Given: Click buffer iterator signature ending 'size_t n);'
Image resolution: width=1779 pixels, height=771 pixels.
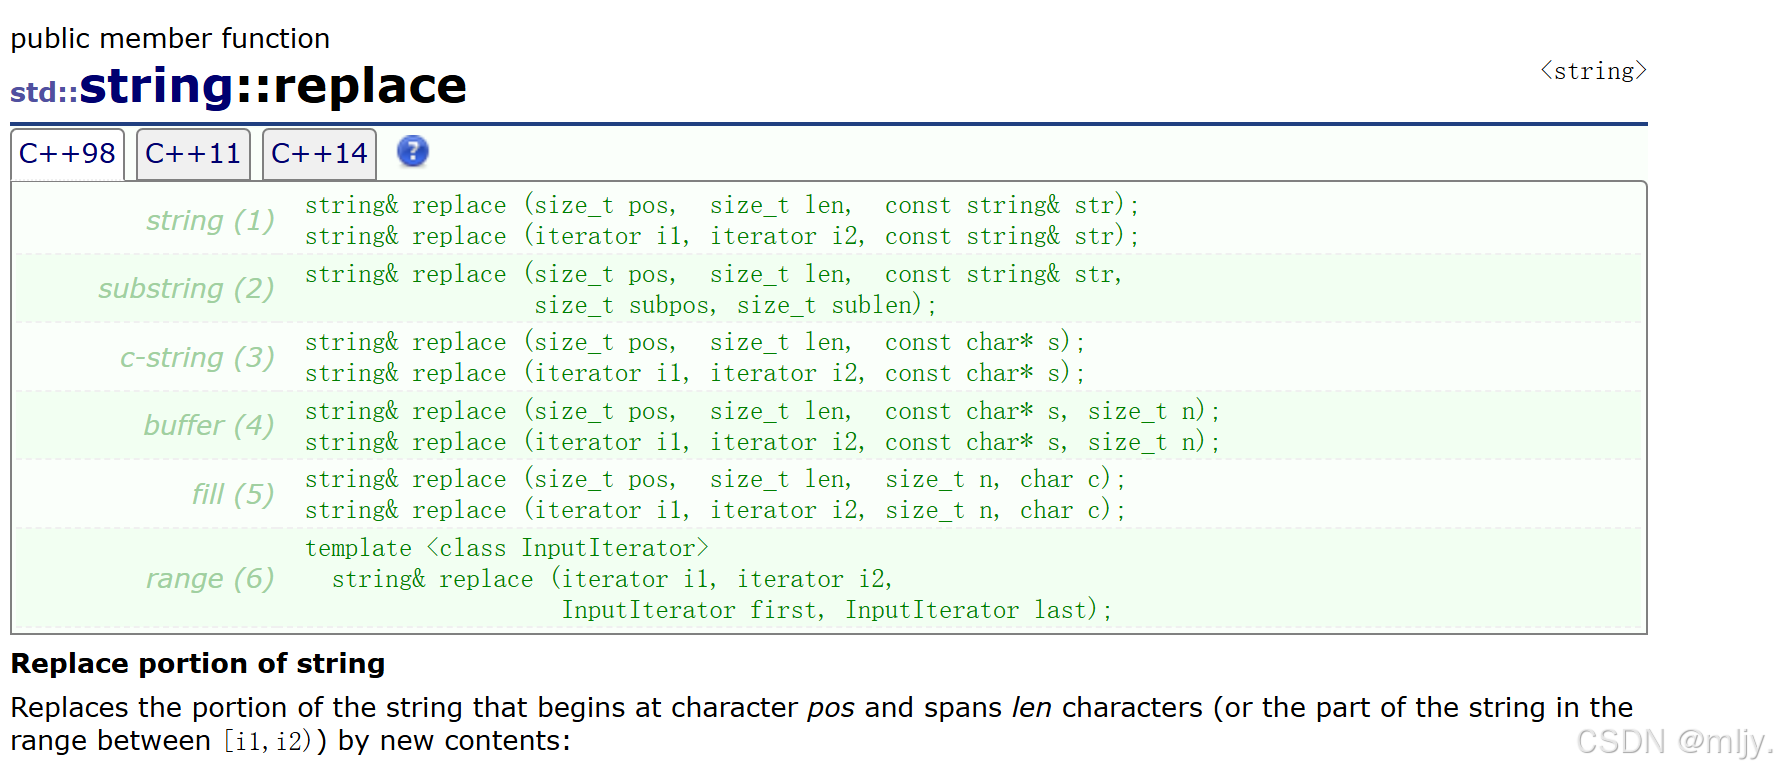Looking at the screenshot, I should pyautogui.click(x=762, y=442).
